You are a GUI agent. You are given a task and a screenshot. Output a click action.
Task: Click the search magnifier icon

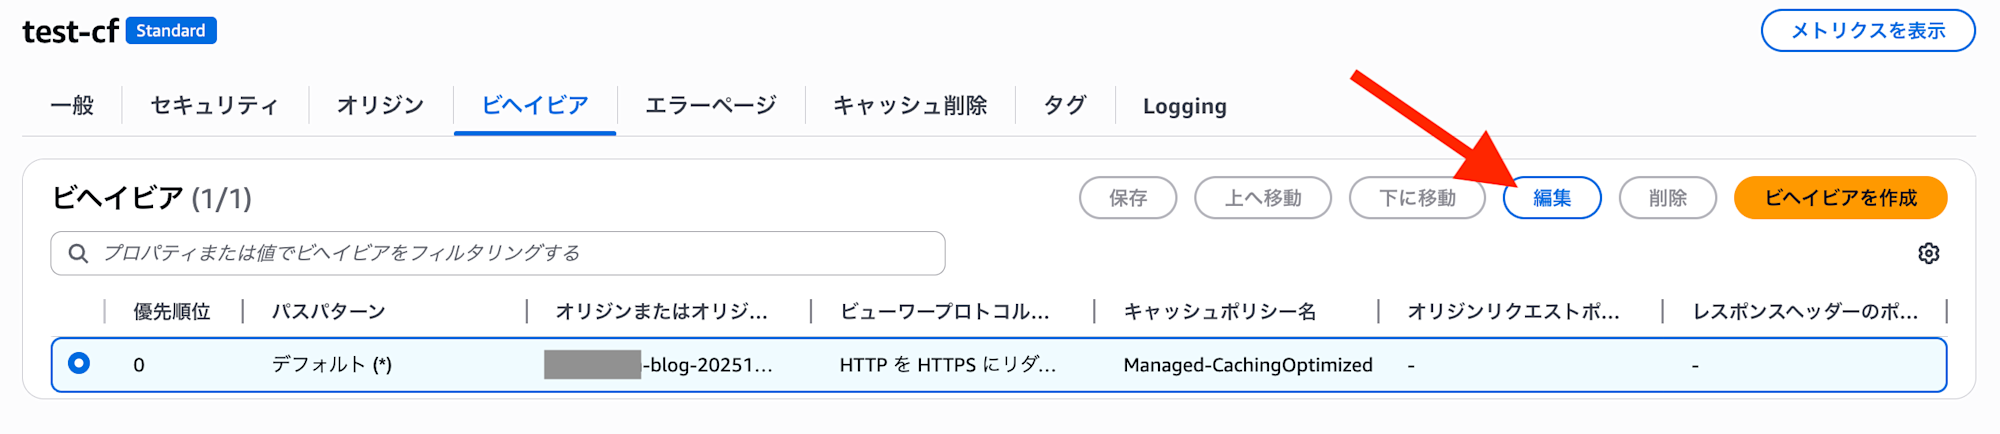[x=78, y=254]
